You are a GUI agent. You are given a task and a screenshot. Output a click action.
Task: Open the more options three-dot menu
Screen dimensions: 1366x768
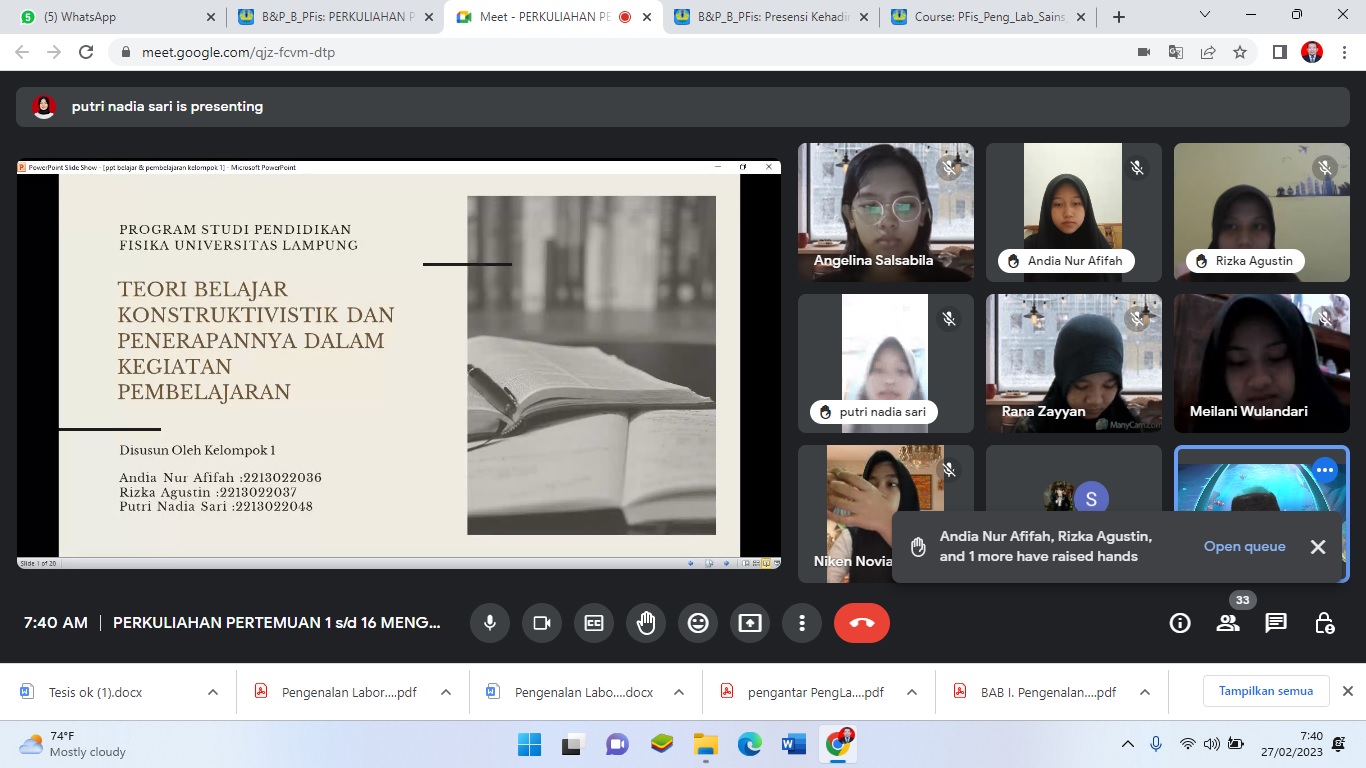(802, 623)
